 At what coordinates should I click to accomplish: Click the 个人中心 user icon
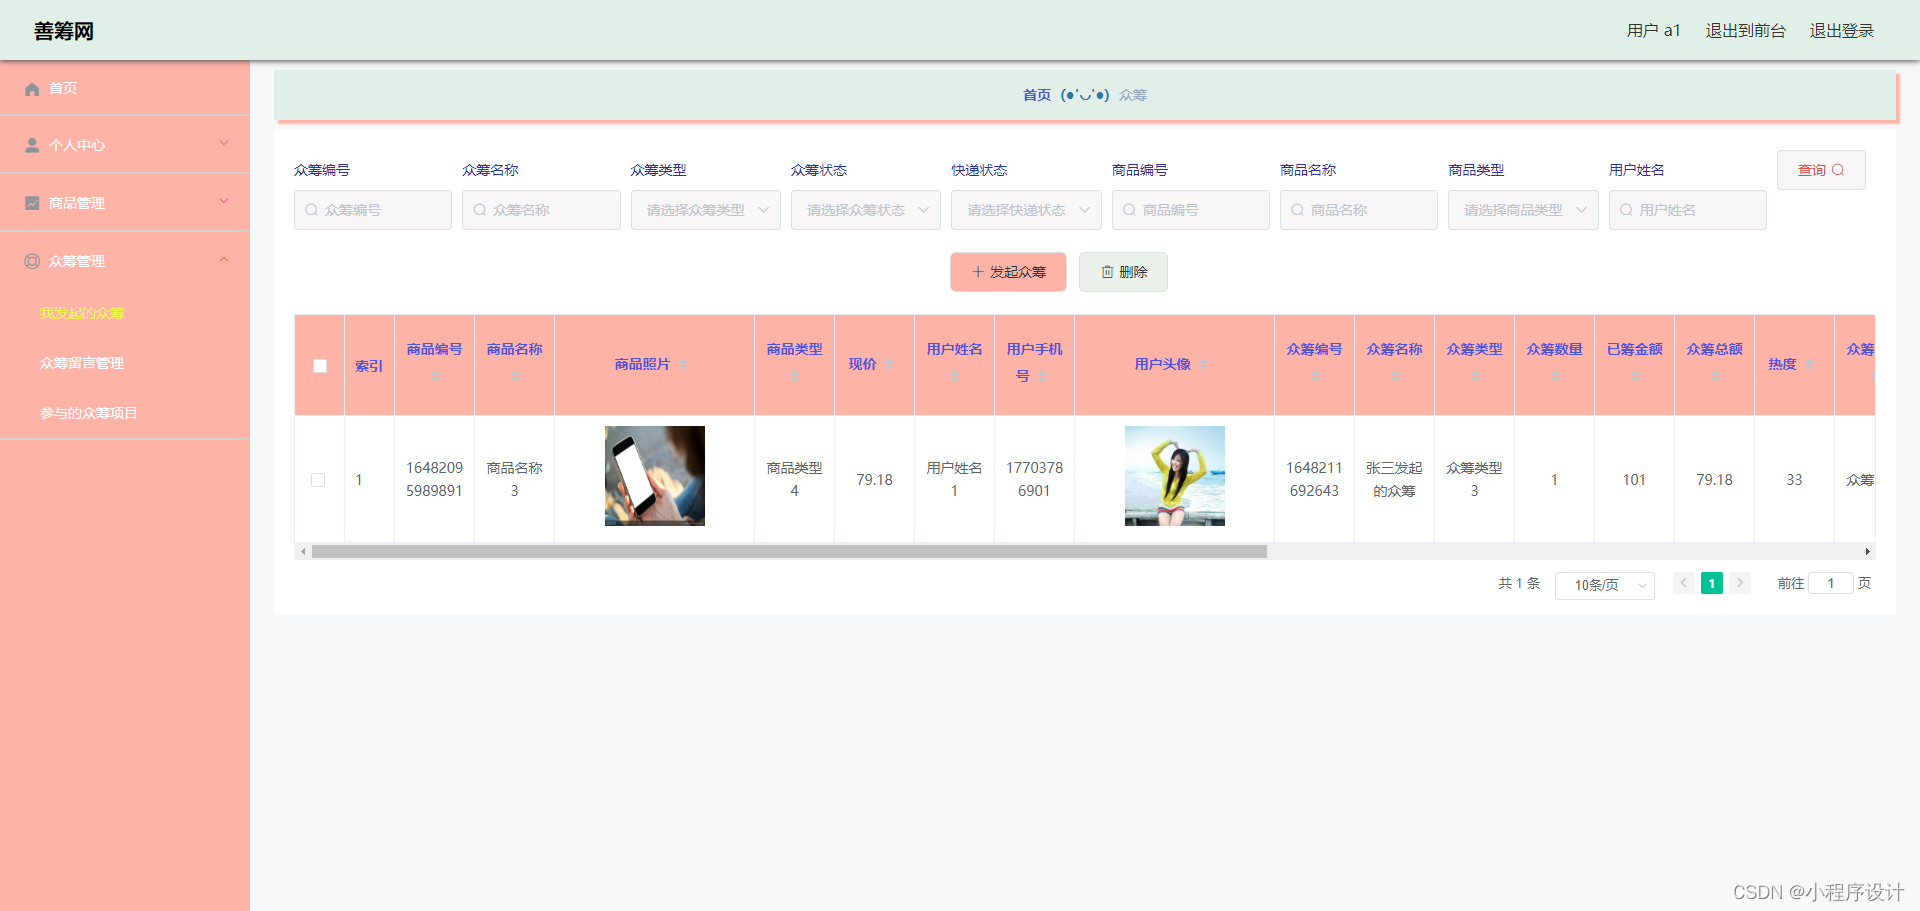32,144
